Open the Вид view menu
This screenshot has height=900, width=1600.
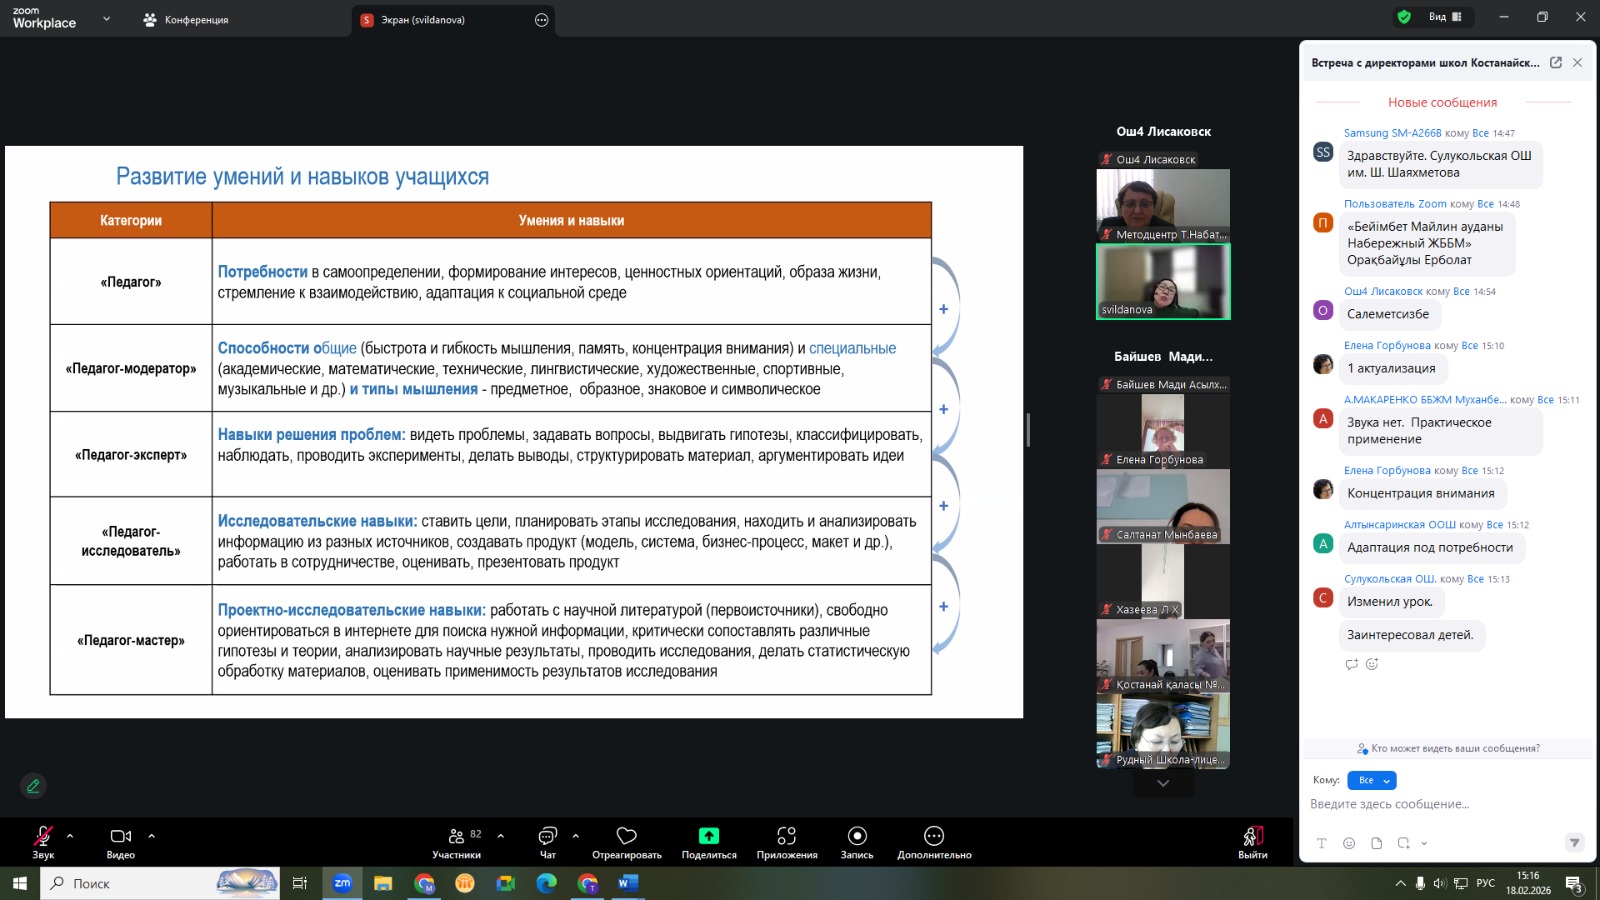tap(1444, 17)
